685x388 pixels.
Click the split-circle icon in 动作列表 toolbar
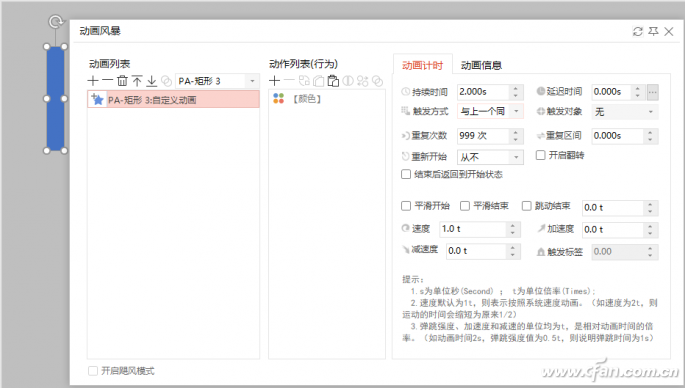coord(348,81)
